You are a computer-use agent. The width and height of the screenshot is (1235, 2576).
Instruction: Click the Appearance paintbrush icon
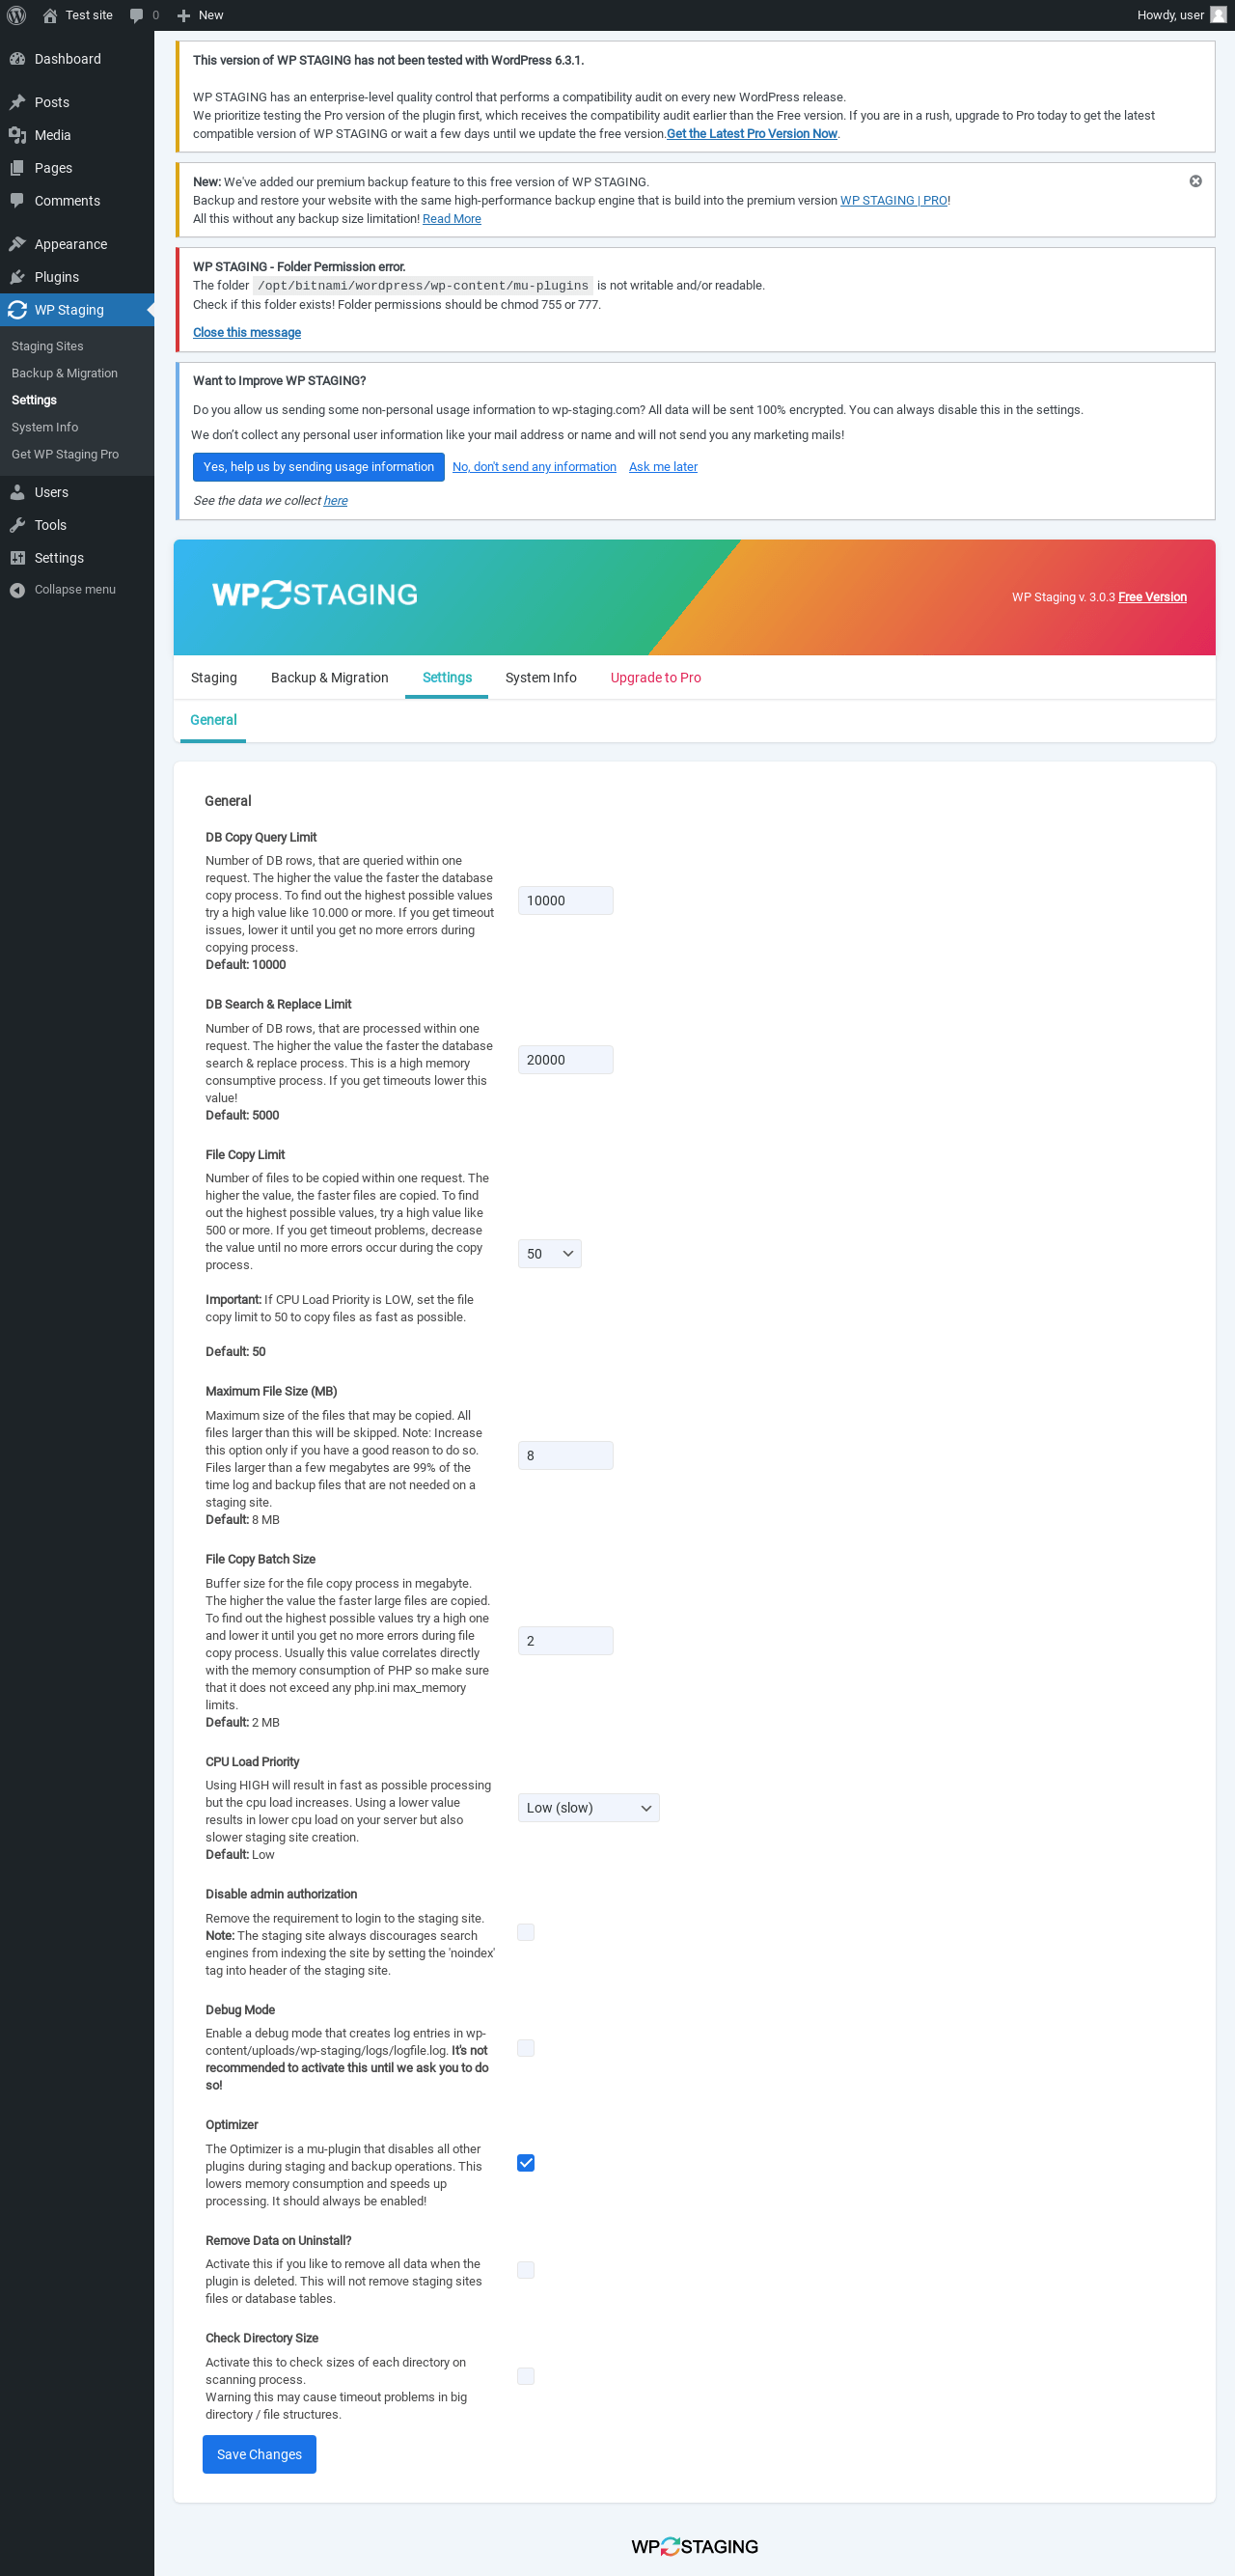tap(17, 244)
